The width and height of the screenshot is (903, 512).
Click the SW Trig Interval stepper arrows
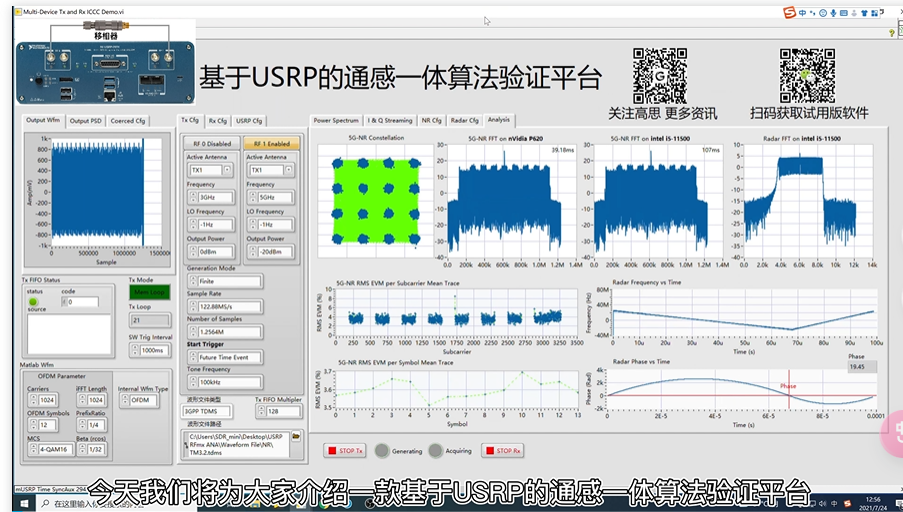pyautogui.click(x=135, y=350)
